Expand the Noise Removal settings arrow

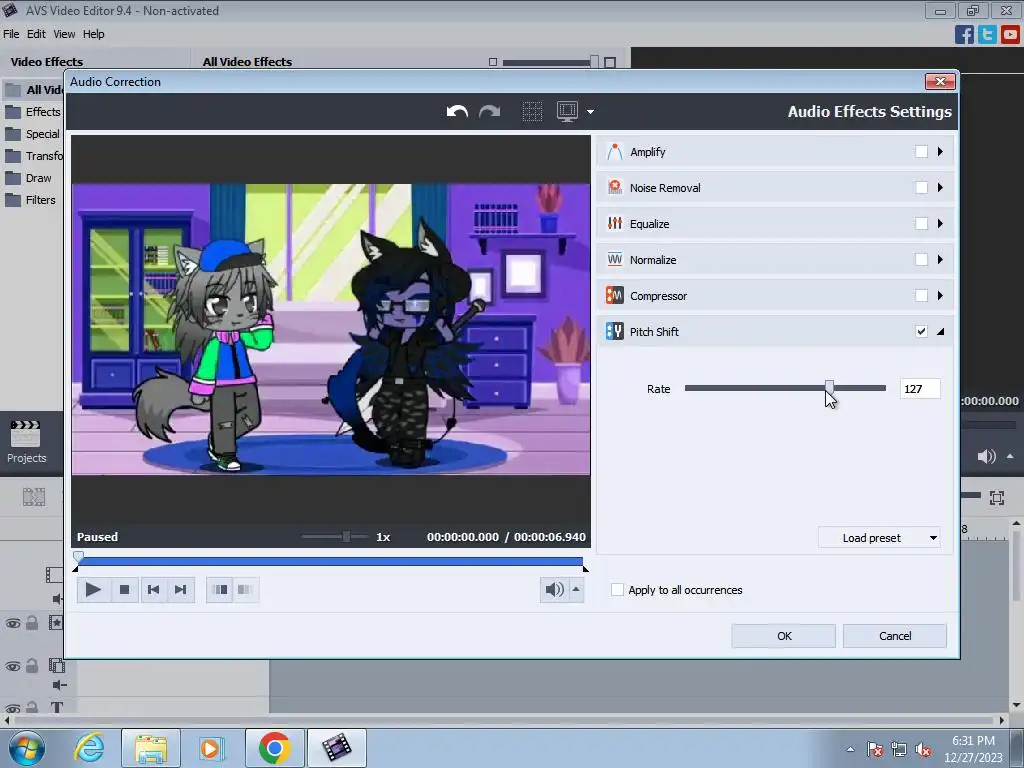point(940,187)
